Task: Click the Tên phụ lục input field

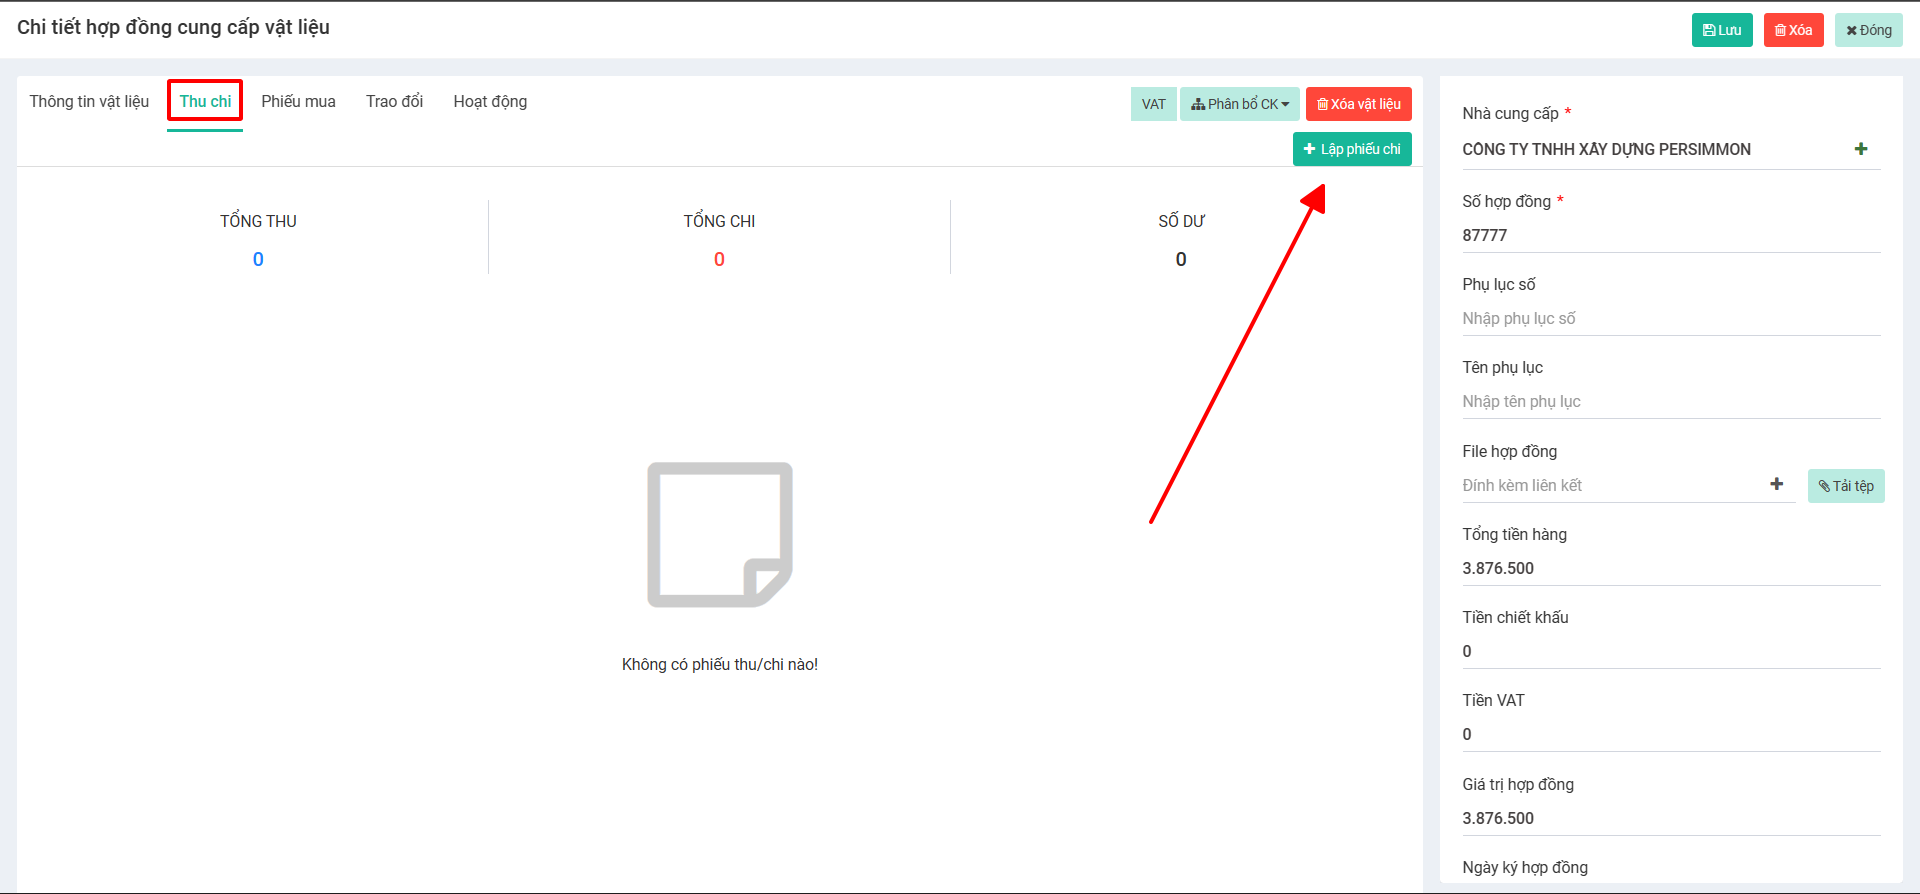Action: pyautogui.click(x=1670, y=401)
